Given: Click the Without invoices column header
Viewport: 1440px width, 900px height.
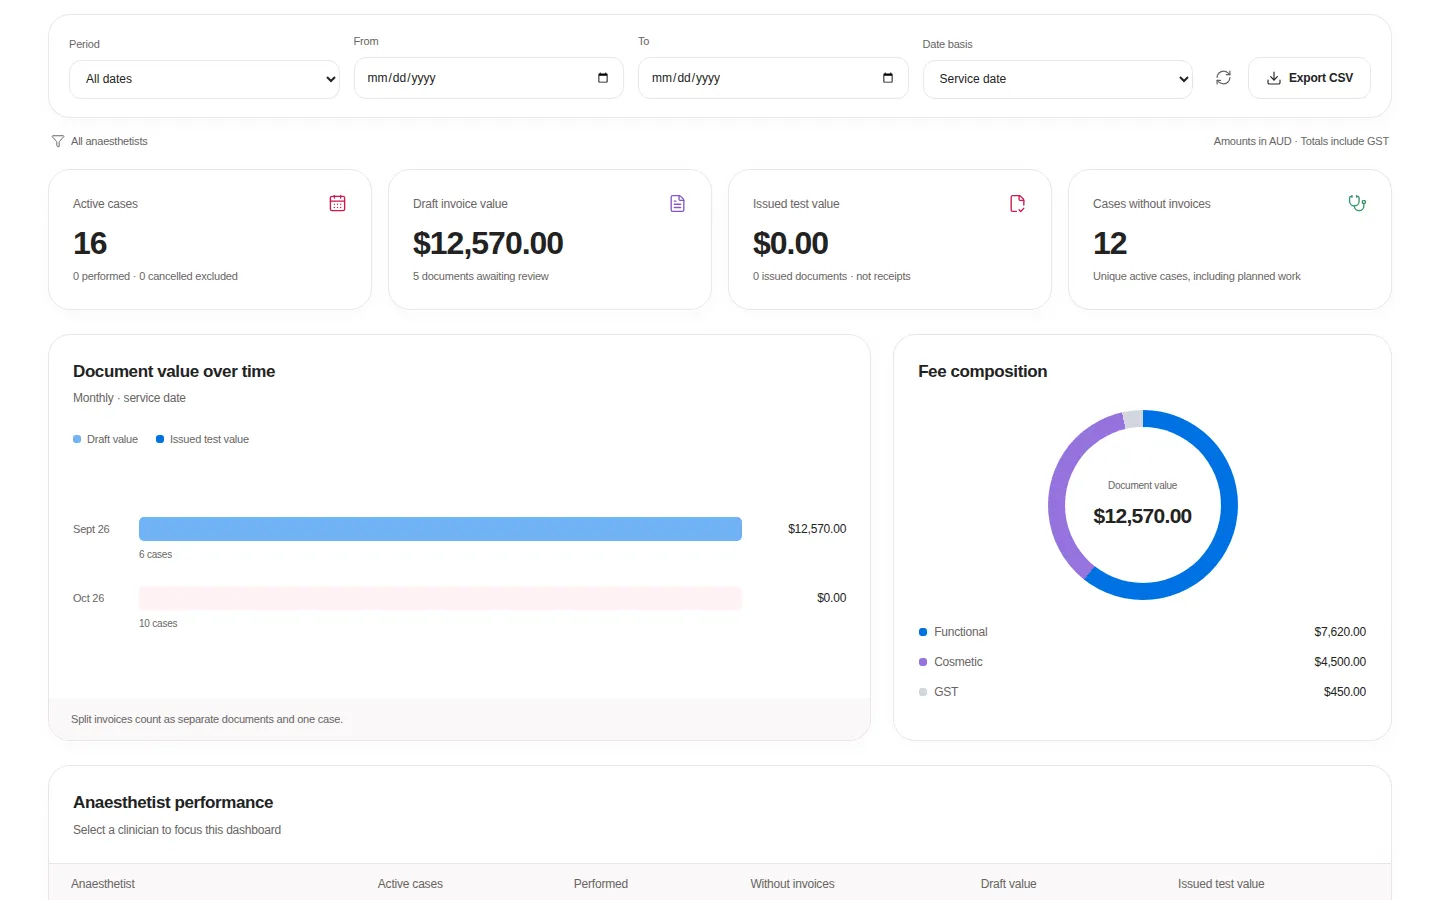Looking at the screenshot, I should pyautogui.click(x=792, y=884).
